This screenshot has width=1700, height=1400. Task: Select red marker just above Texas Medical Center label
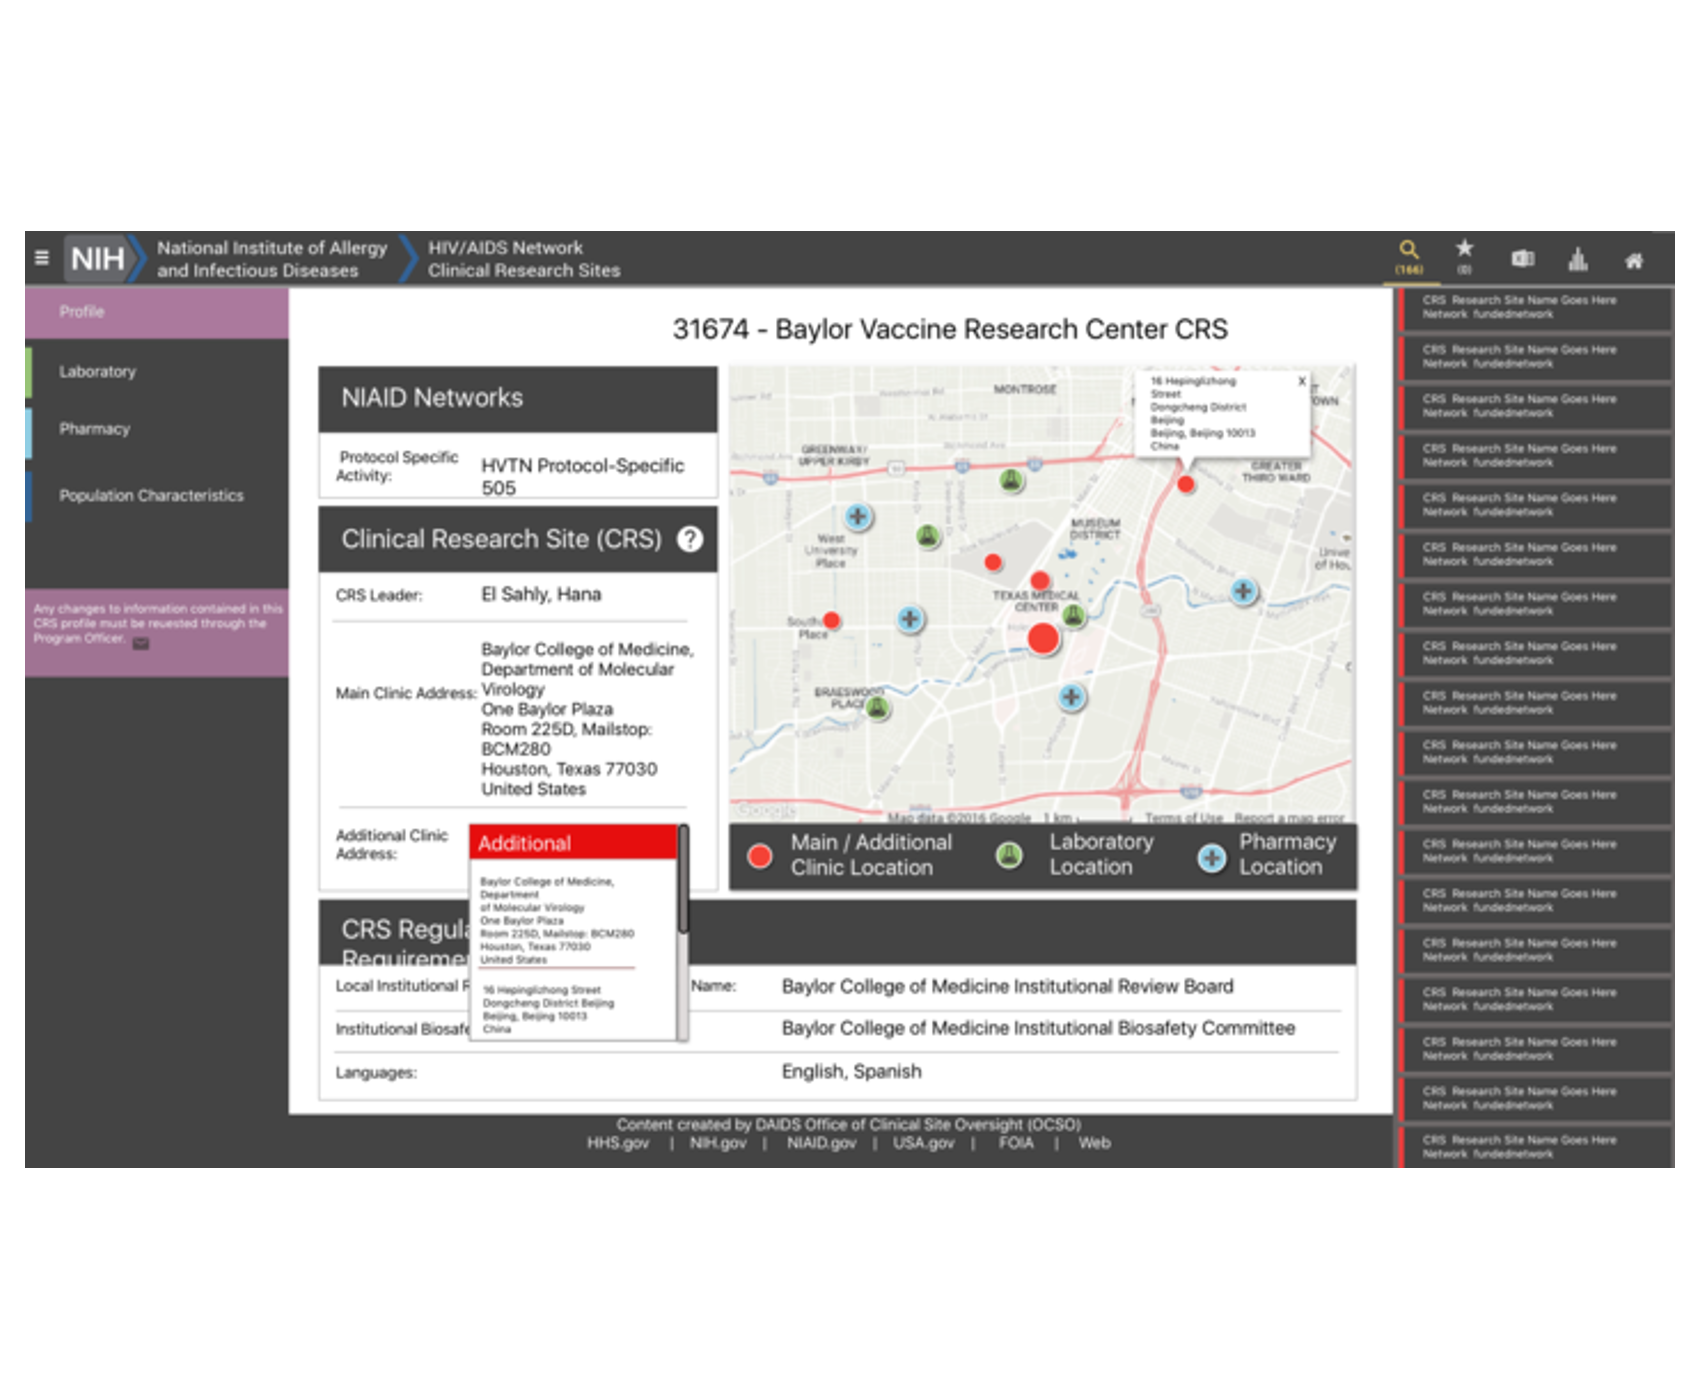(x=1040, y=580)
